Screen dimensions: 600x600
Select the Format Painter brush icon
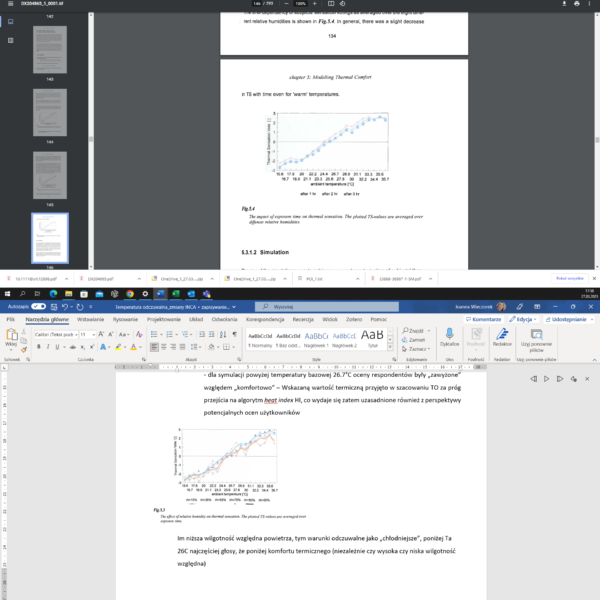tap(24, 349)
